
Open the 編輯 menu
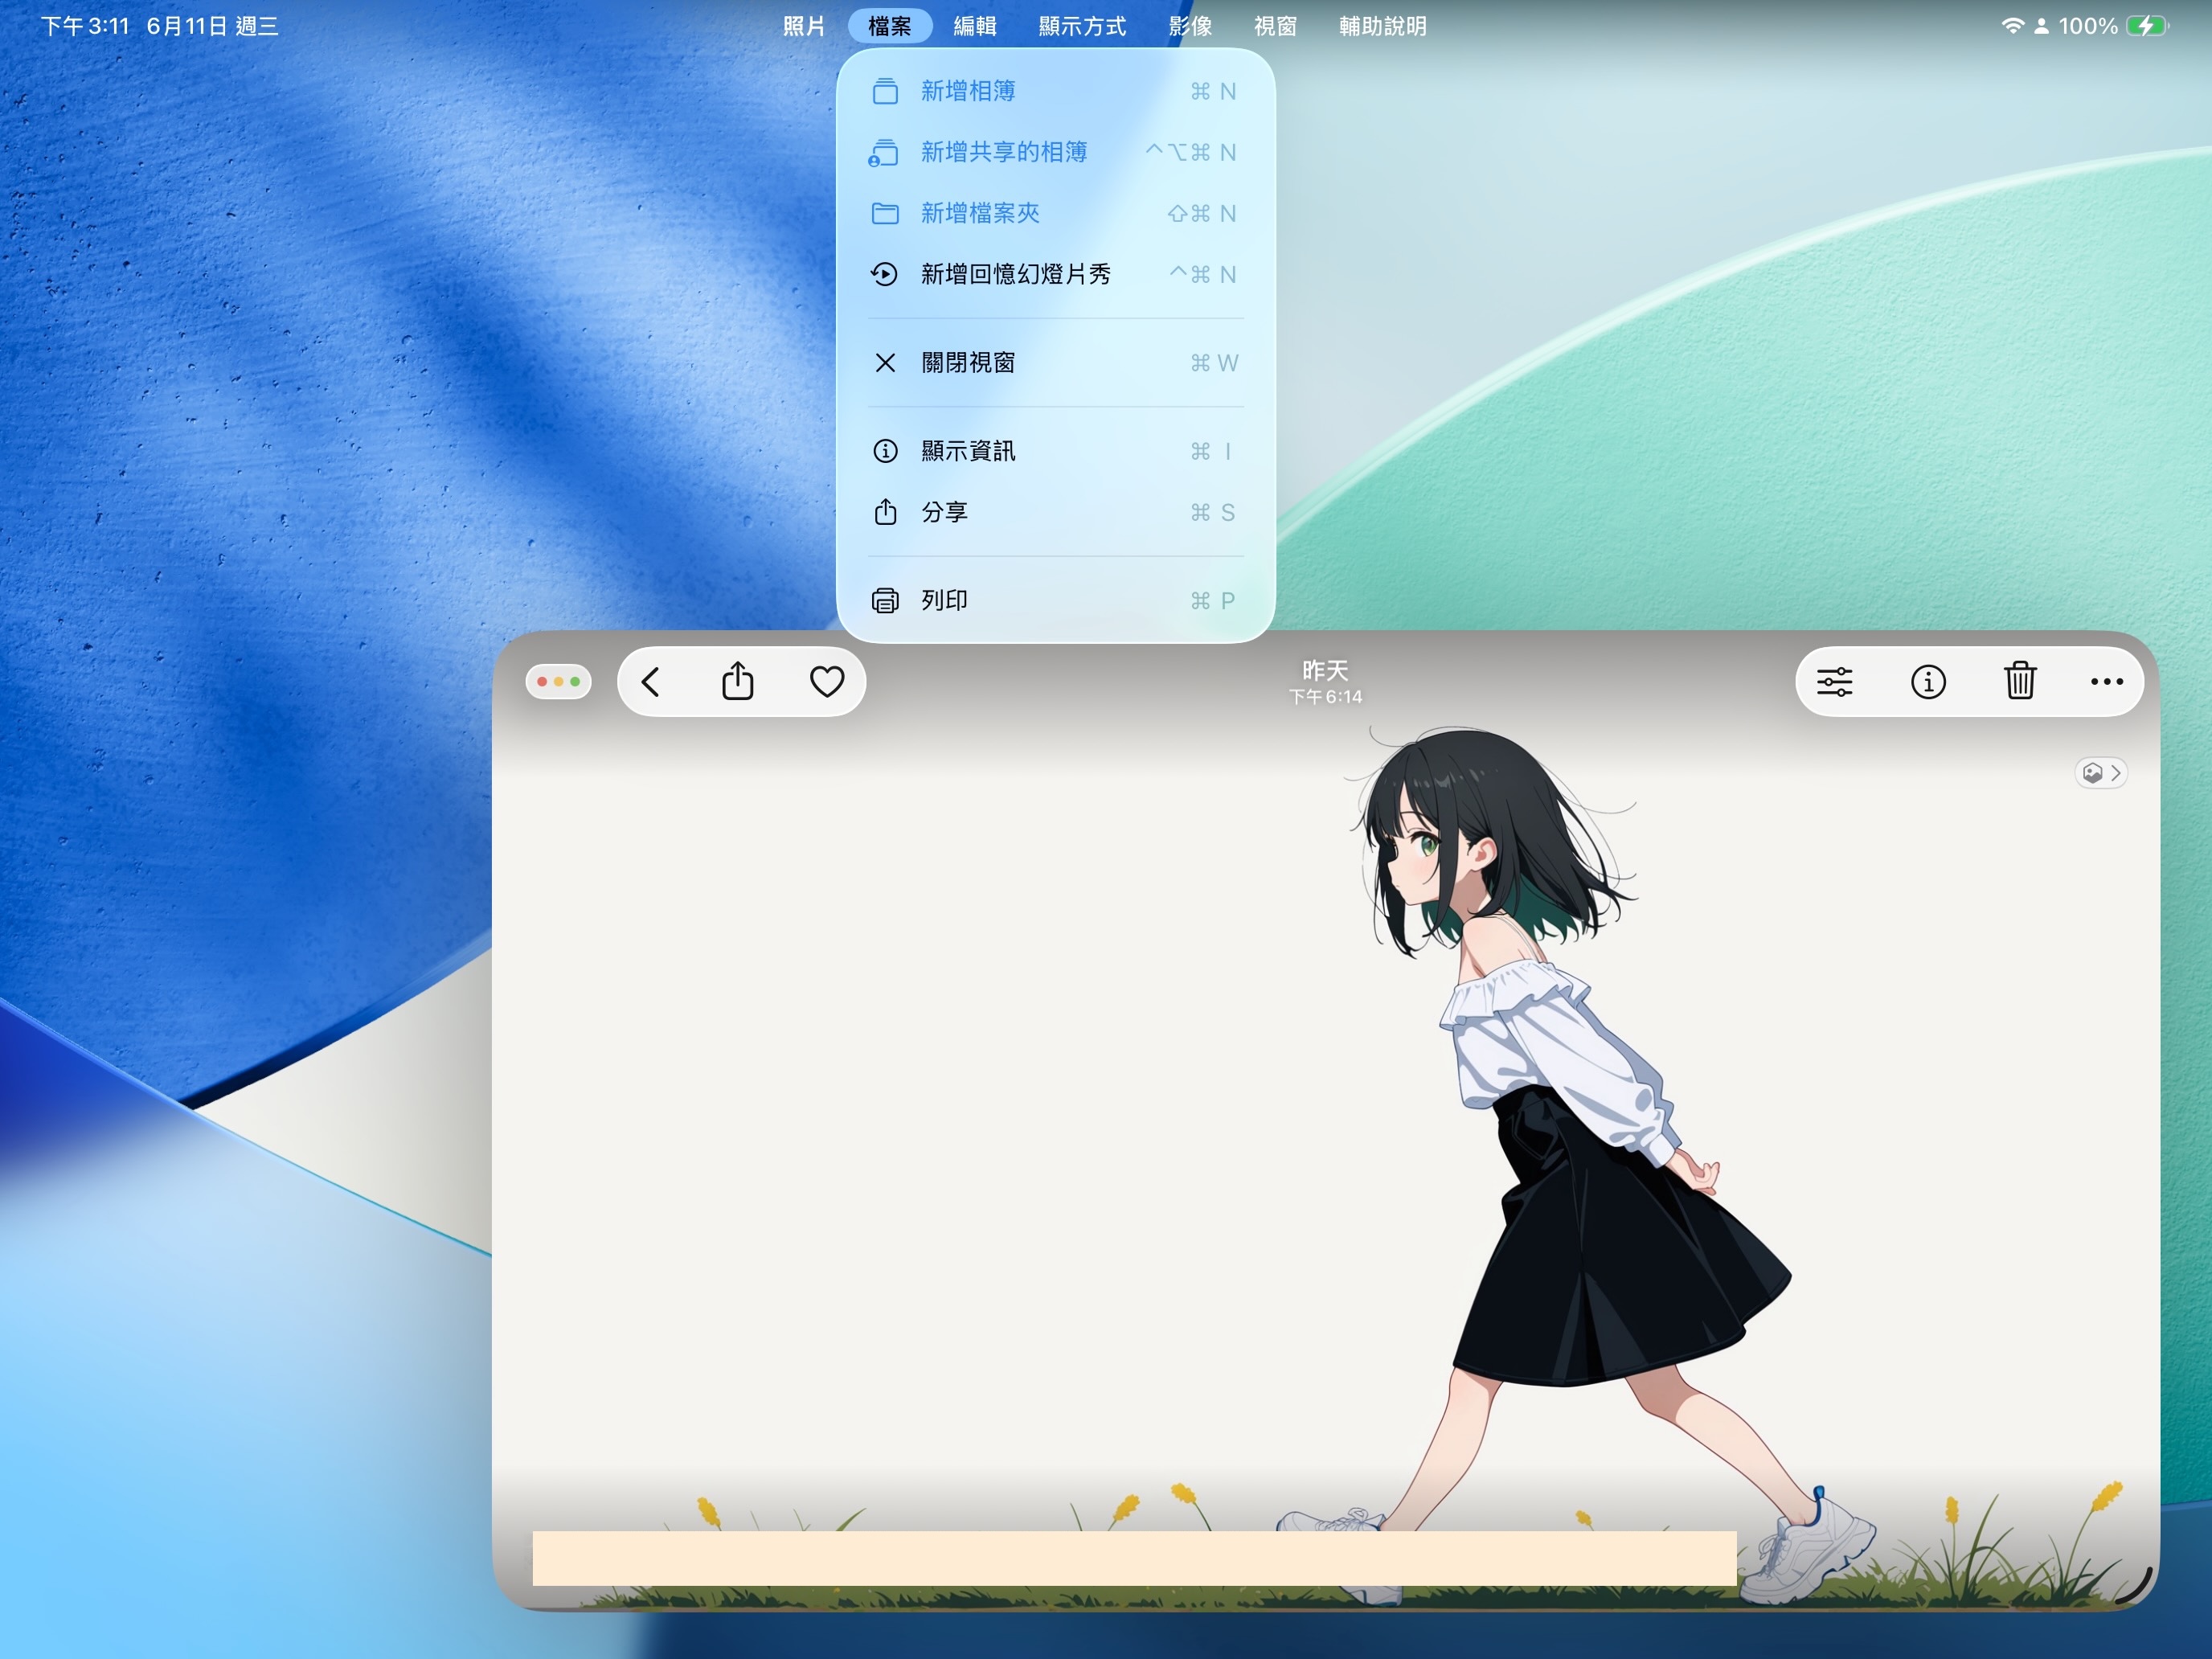pos(975,26)
